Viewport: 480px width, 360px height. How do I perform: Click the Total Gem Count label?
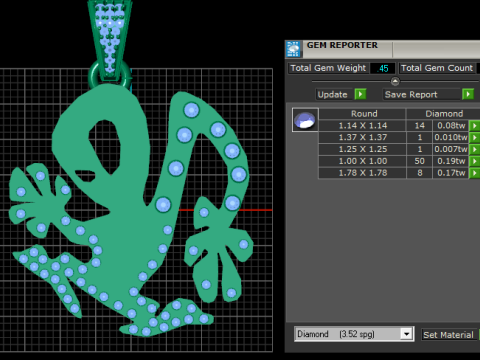(x=437, y=68)
